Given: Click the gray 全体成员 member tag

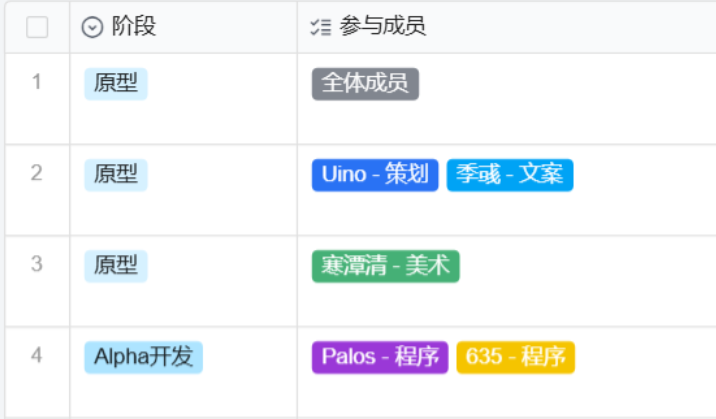Looking at the screenshot, I should click(x=365, y=84).
